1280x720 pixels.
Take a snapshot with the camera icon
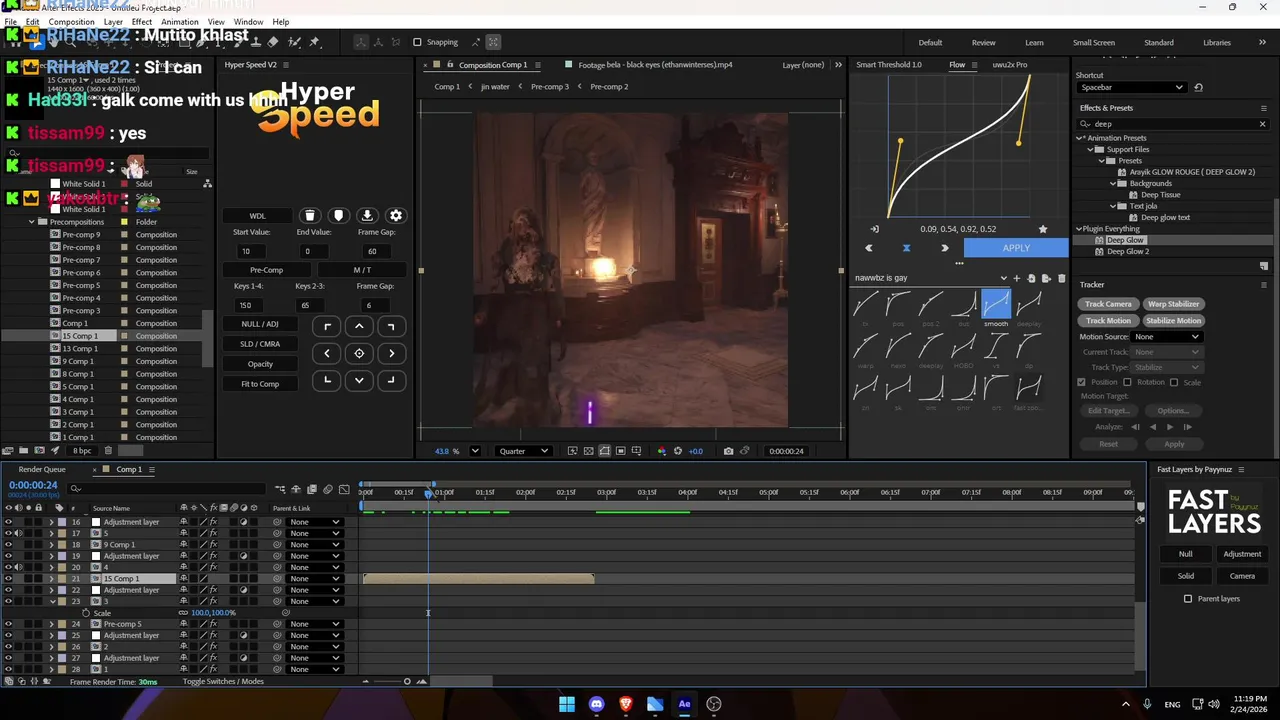[728, 451]
